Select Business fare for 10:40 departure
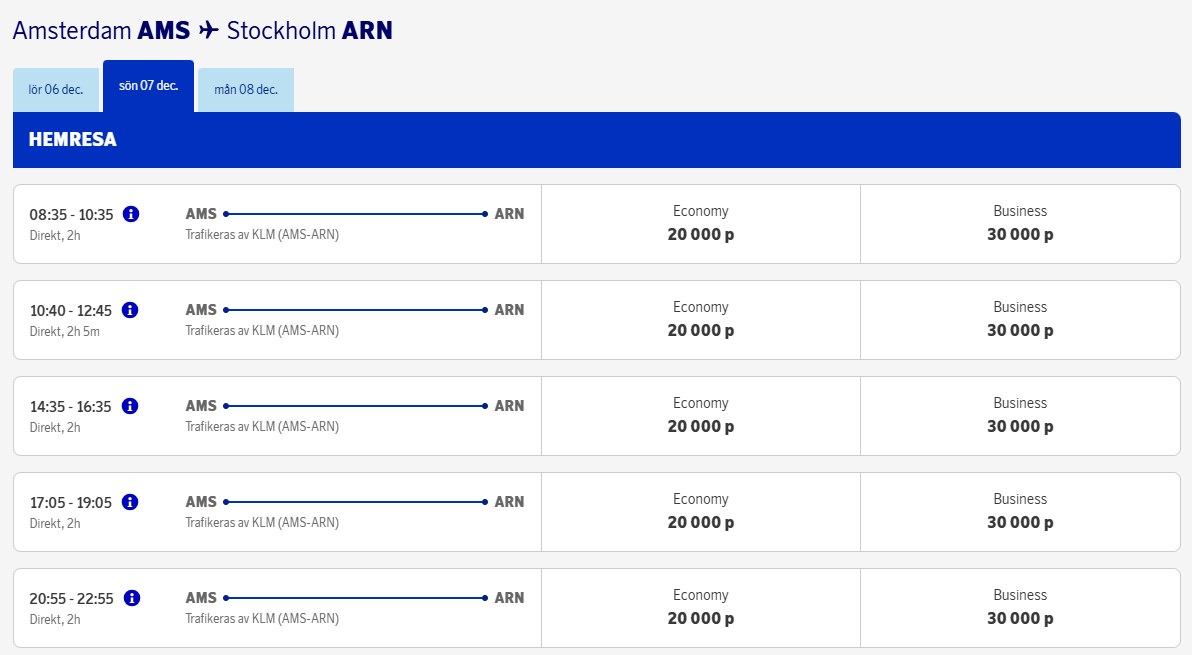 [x=1020, y=320]
